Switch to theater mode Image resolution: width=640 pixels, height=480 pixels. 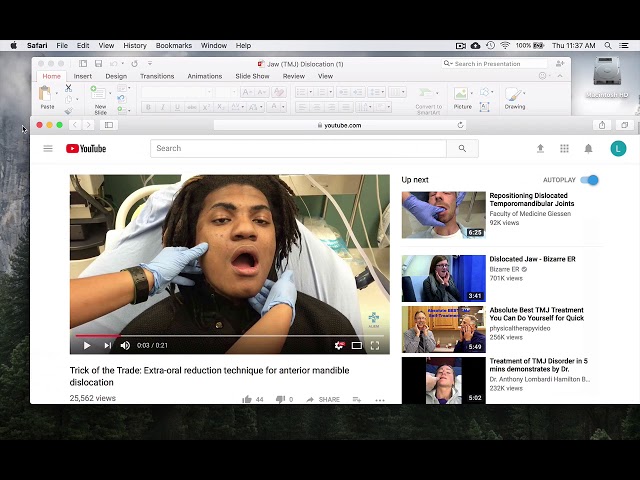tap(357, 346)
